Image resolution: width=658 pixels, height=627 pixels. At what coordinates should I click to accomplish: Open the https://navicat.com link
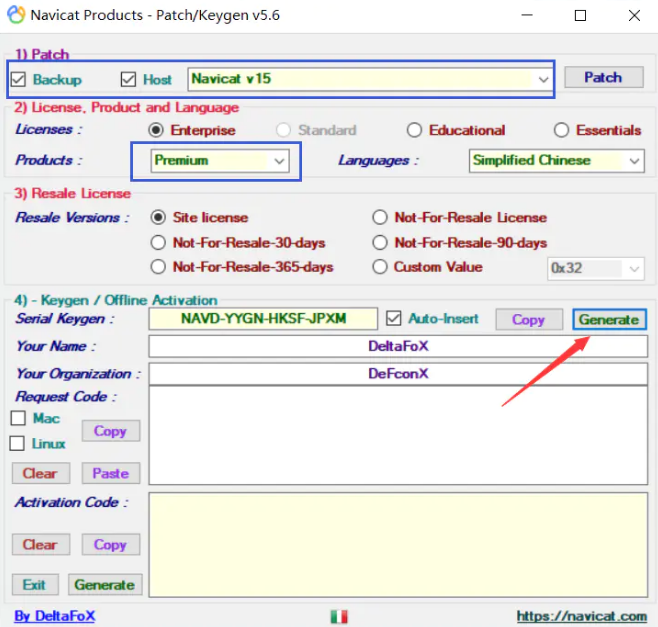(582, 616)
